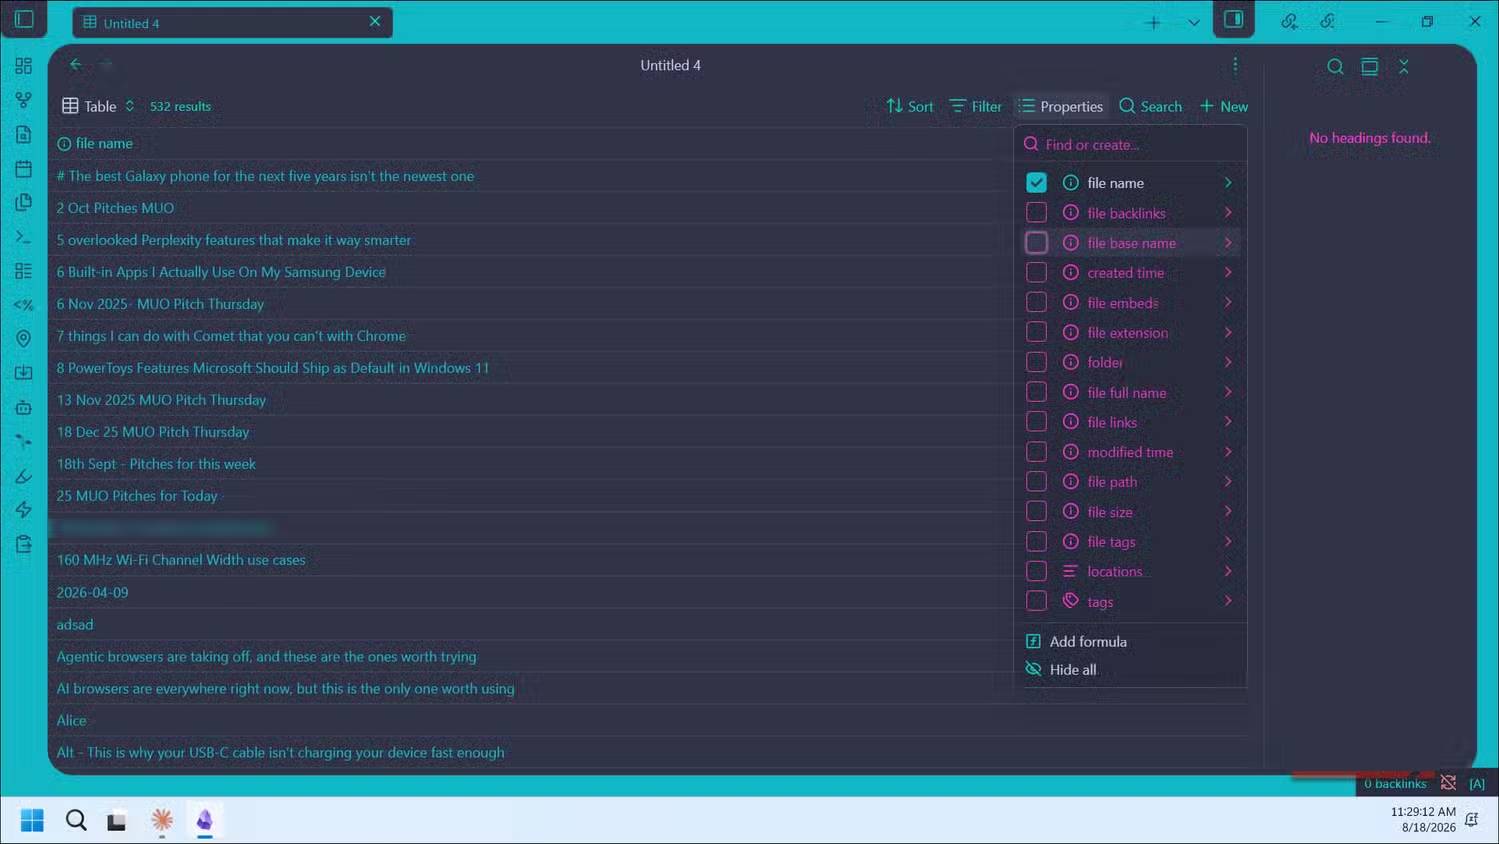This screenshot has width=1499, height=844.
Task: Expand the file path chevron
Action: pos(1228,481)
